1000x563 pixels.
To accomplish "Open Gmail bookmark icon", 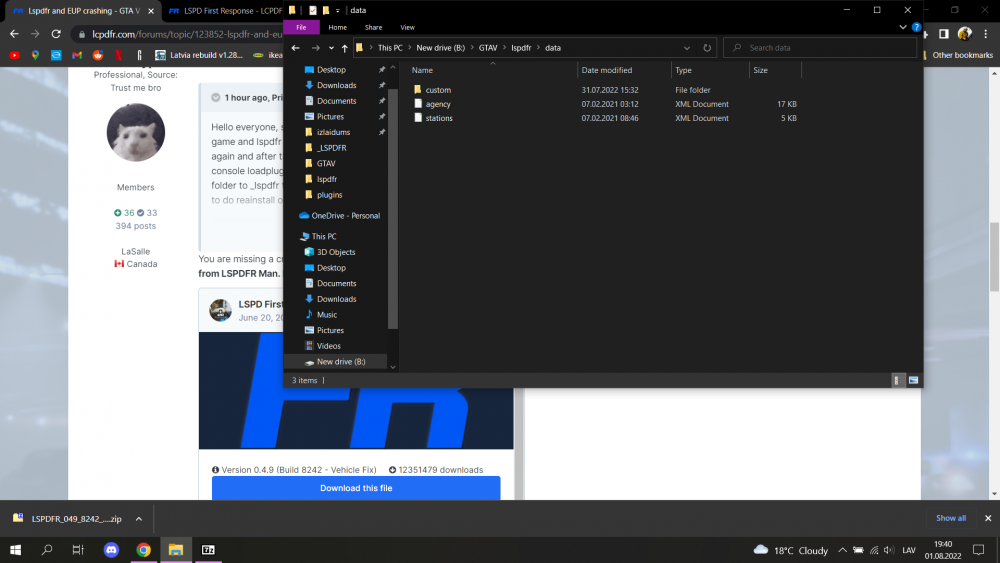I will coord(77,55).
